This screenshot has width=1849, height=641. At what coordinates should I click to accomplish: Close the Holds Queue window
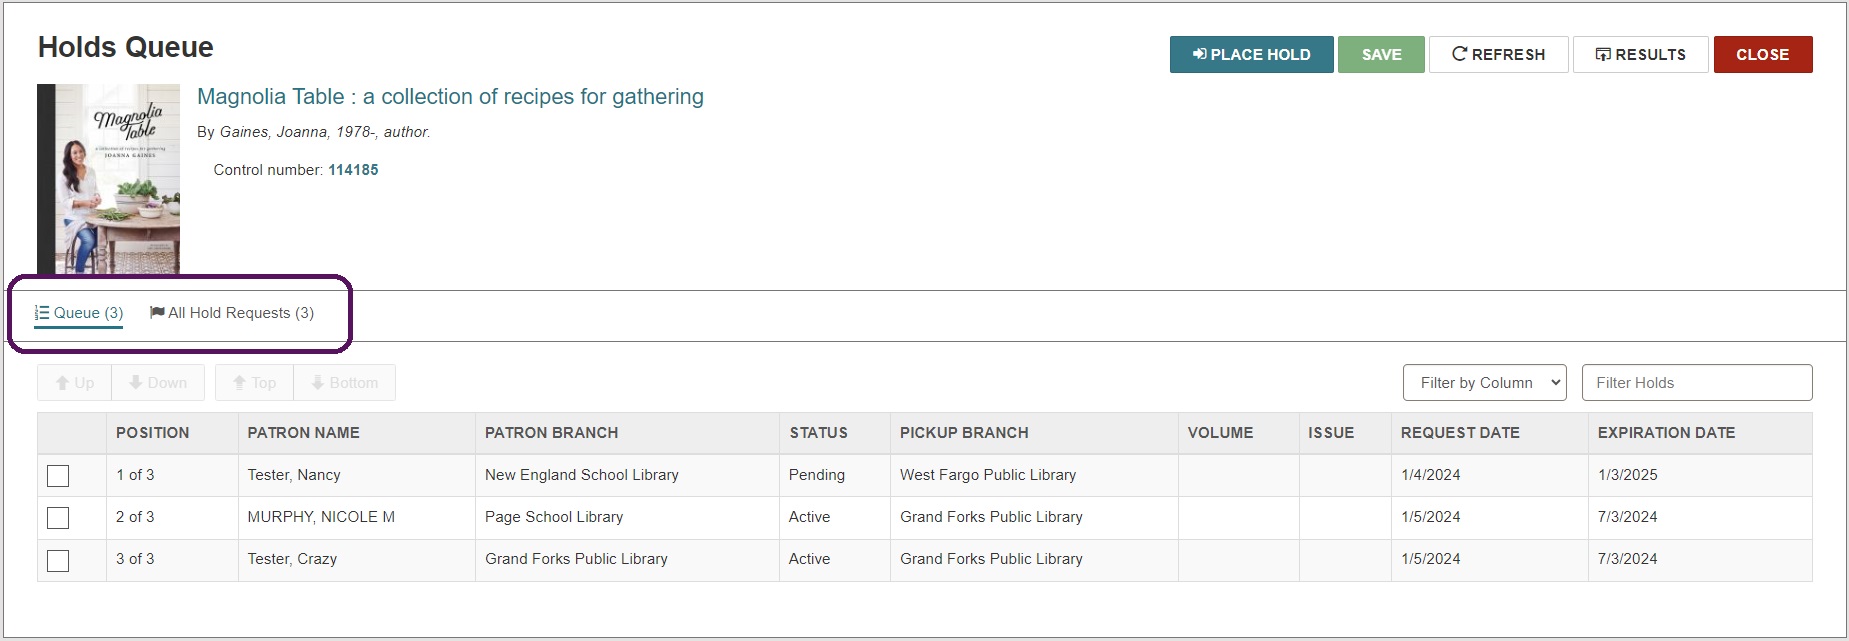click(1762, 55)
